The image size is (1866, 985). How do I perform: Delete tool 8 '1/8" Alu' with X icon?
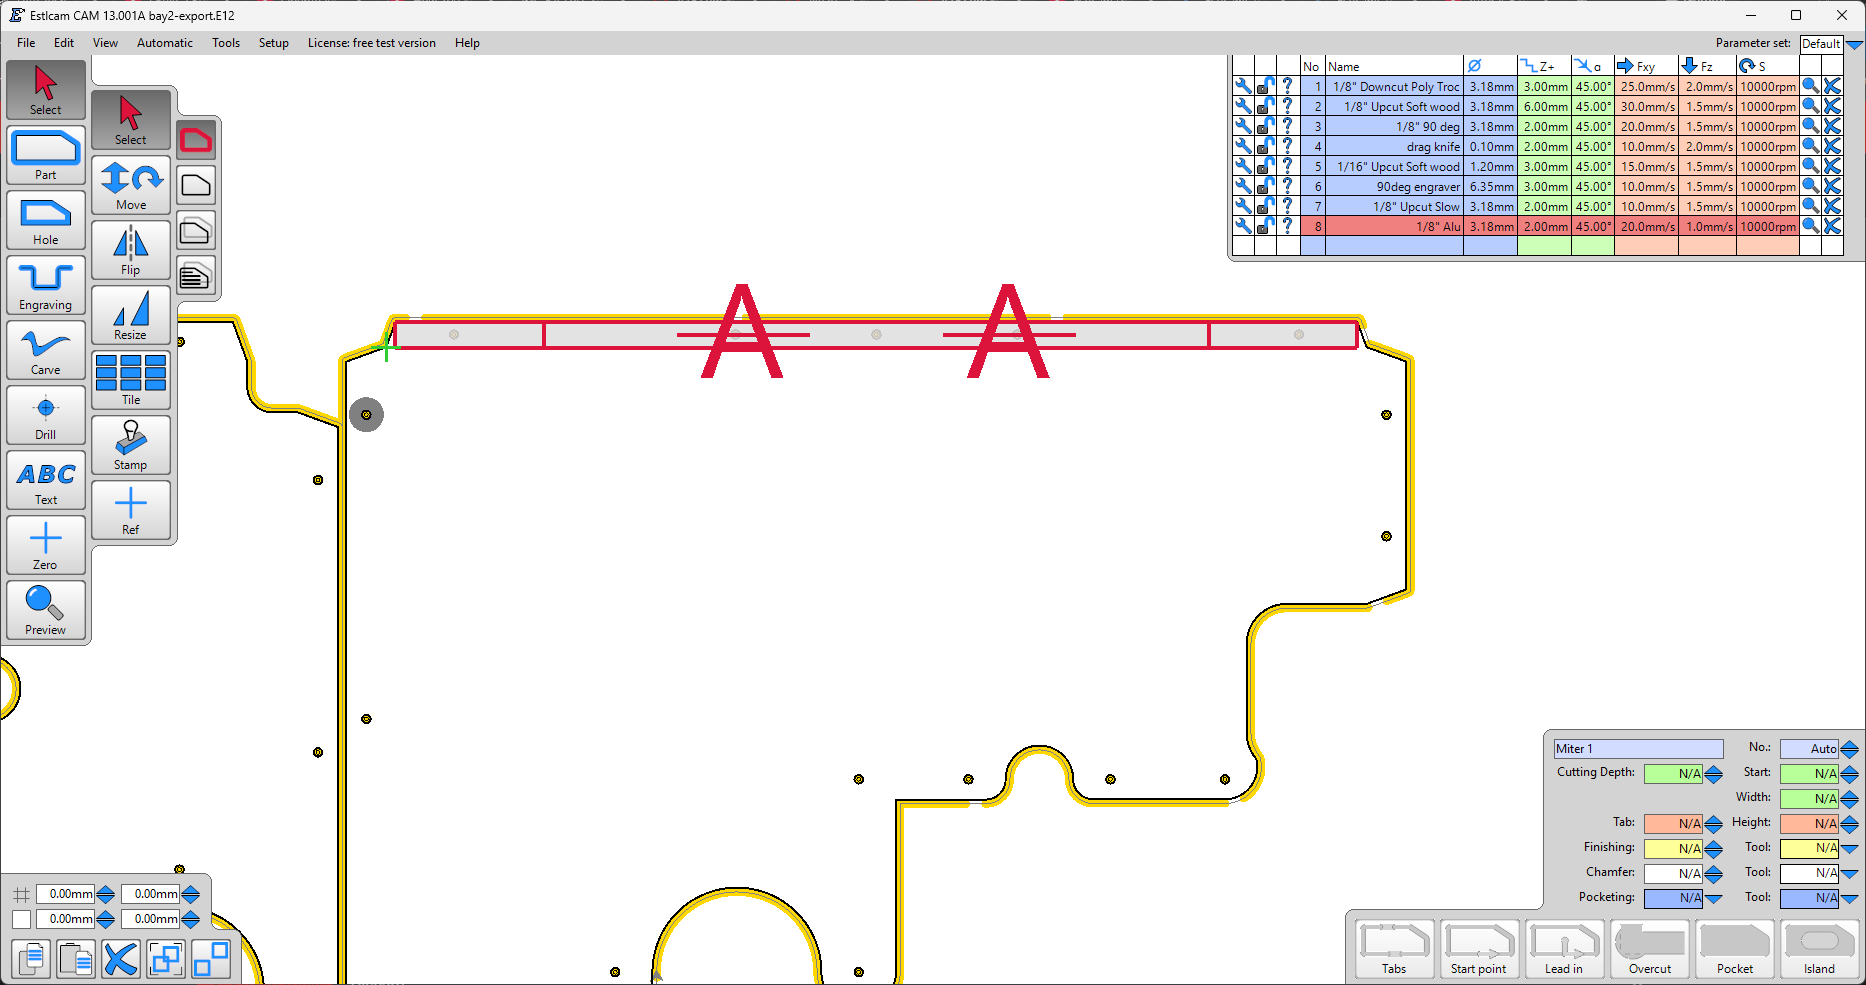(x=1832, y=227)
